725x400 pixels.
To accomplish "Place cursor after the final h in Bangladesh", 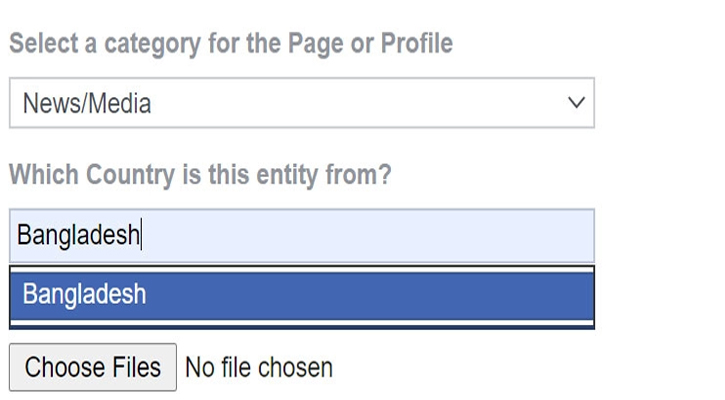I will (141, 236).
